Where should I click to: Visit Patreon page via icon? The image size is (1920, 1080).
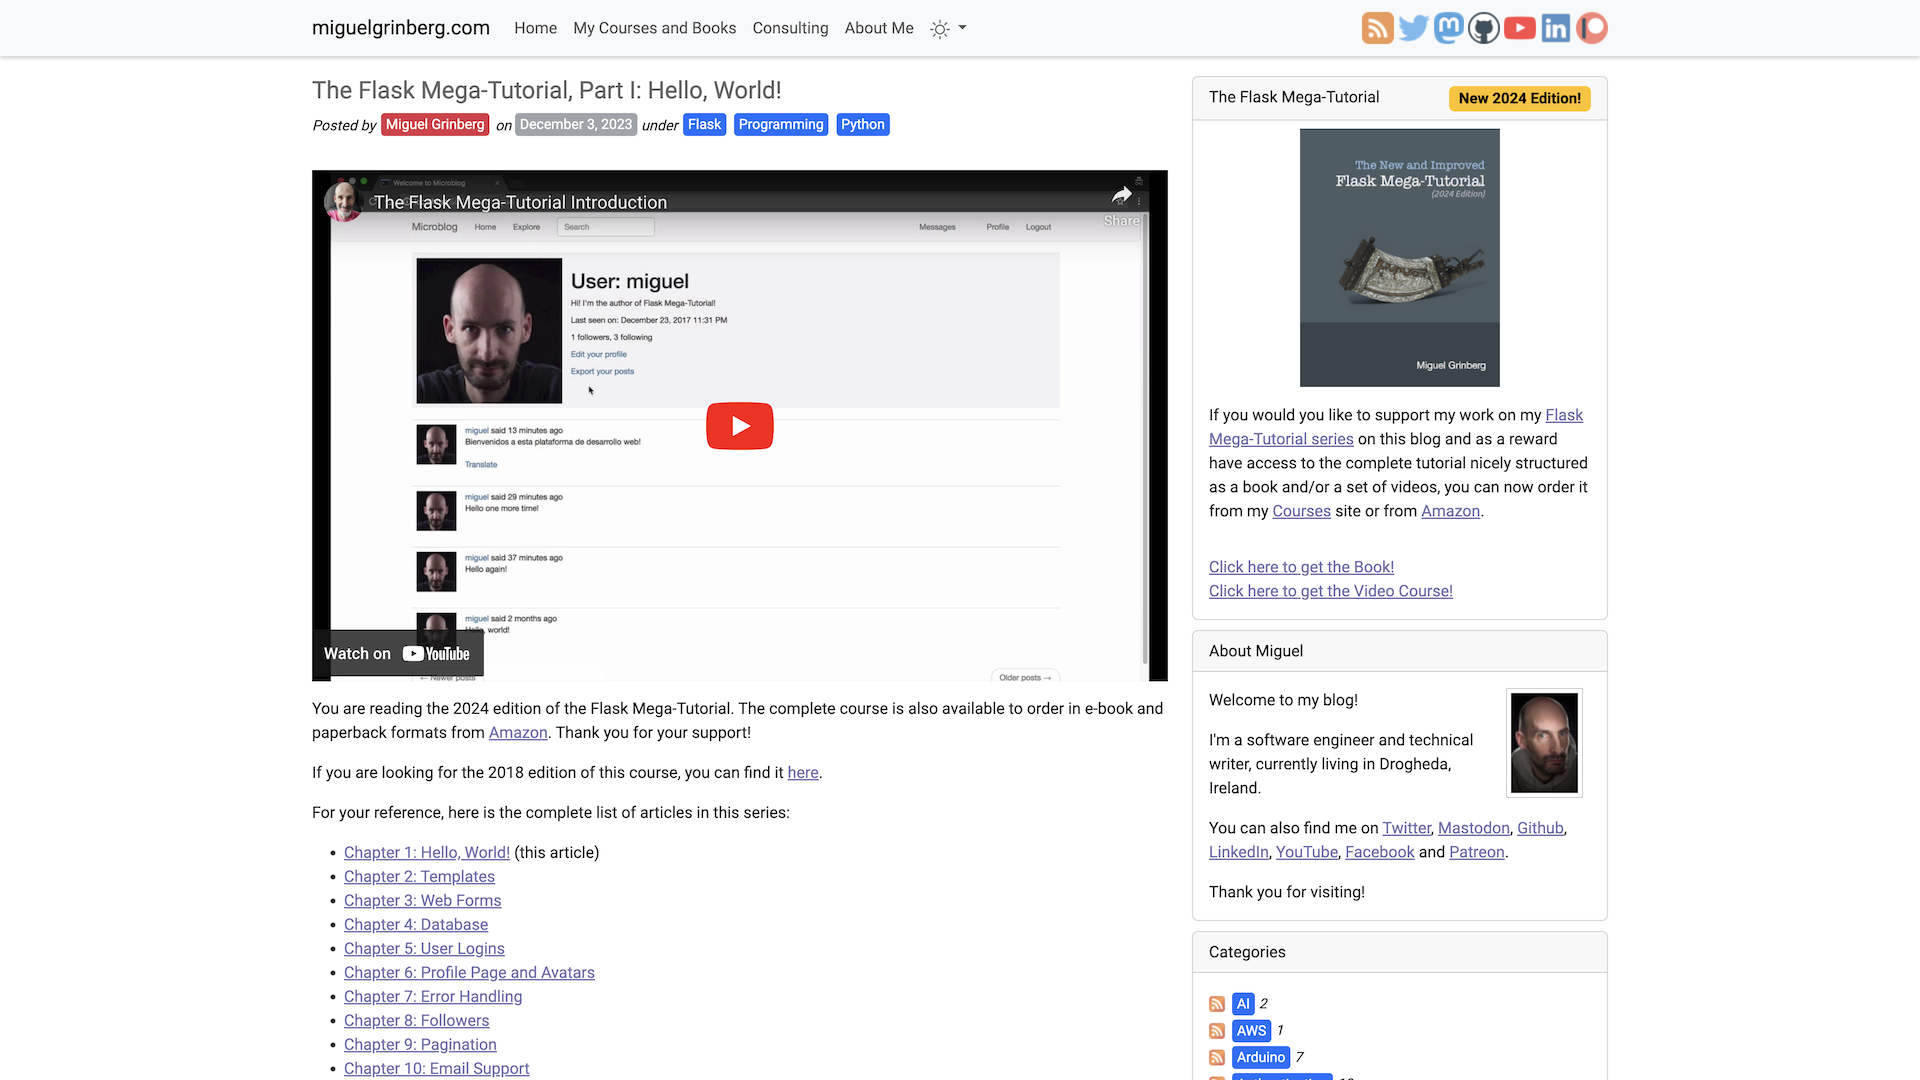tap(1592, 28)
